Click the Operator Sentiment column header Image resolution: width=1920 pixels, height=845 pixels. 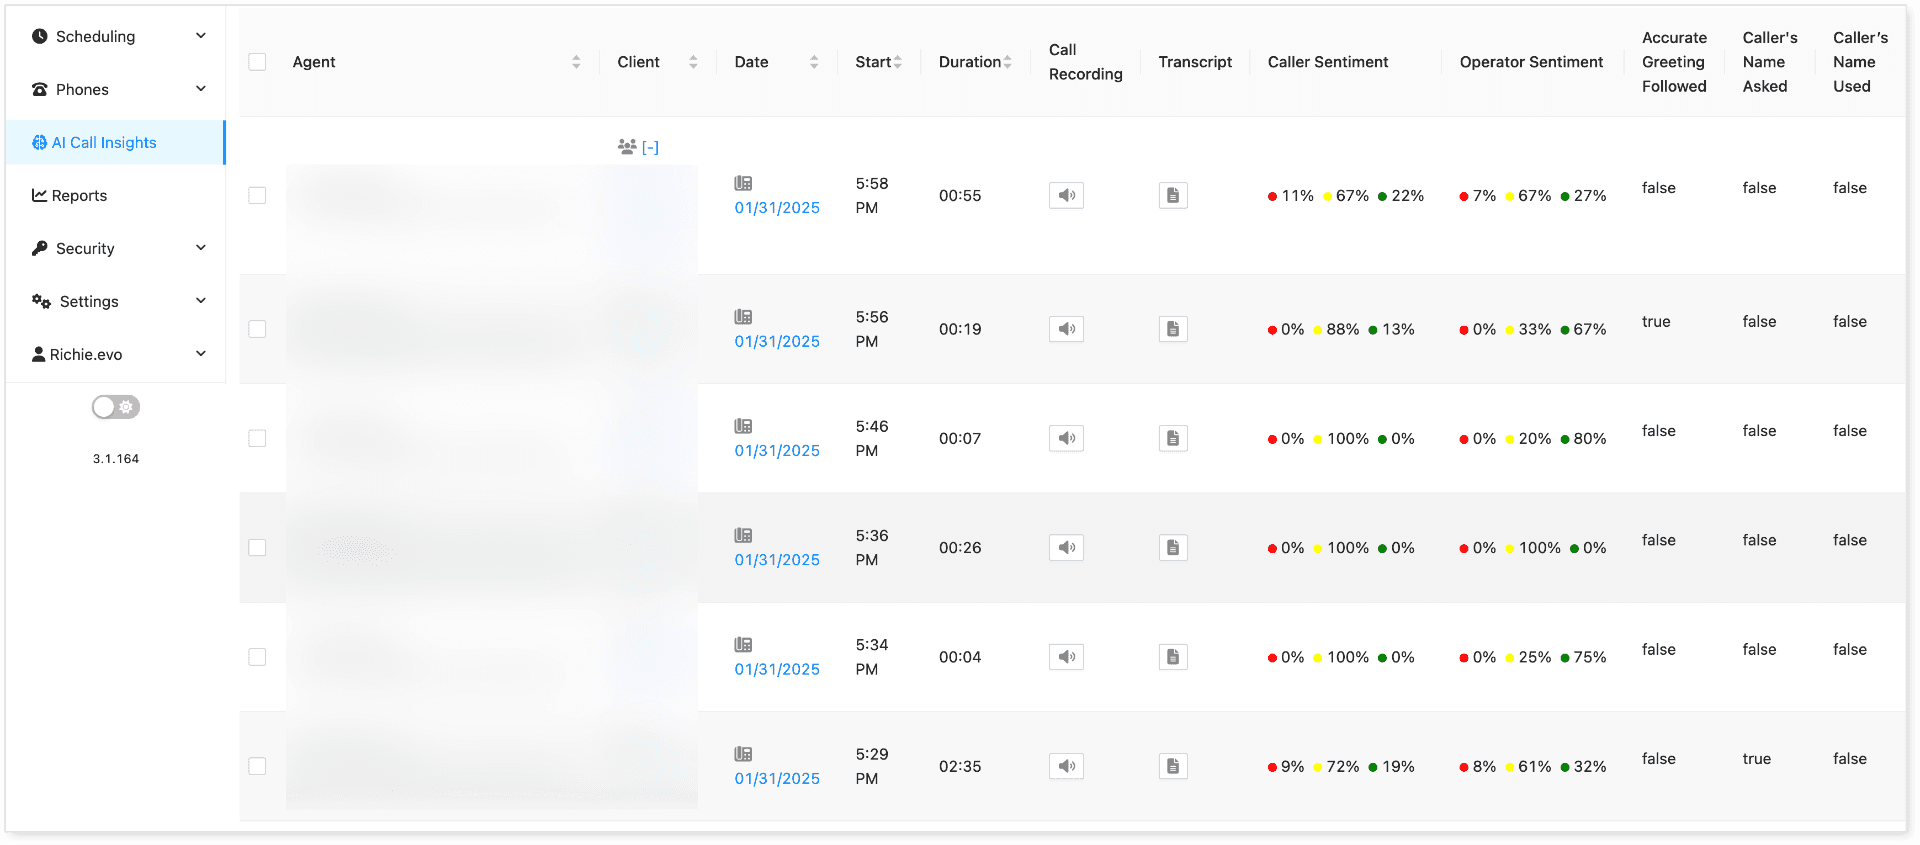tap(1531, 62)
